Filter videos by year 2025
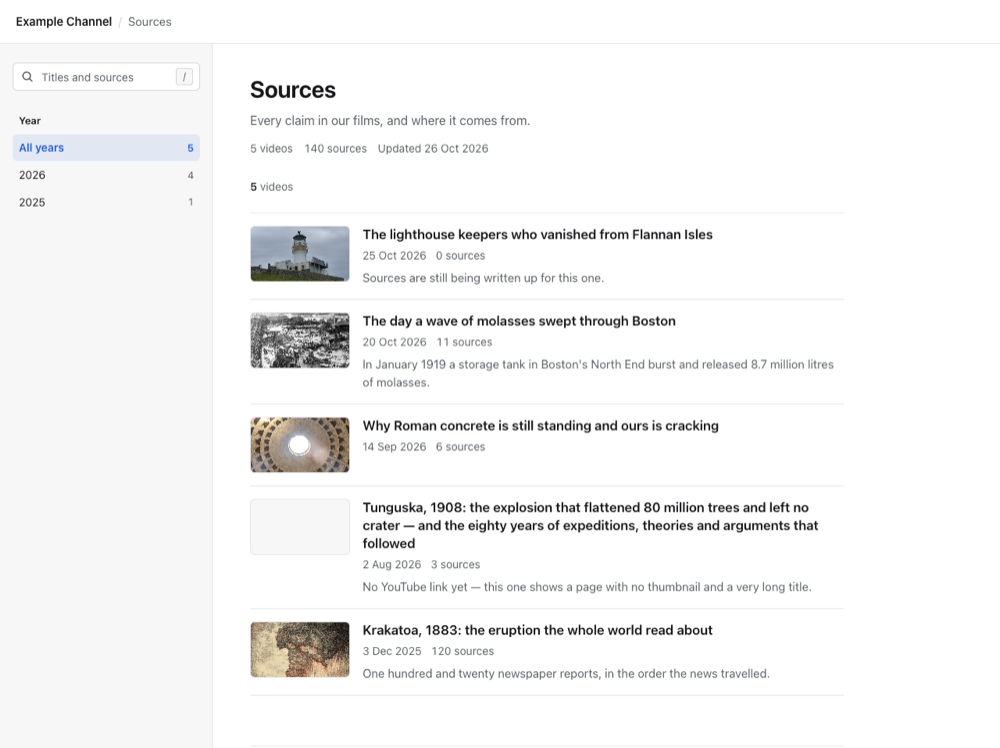 point(106,202)
